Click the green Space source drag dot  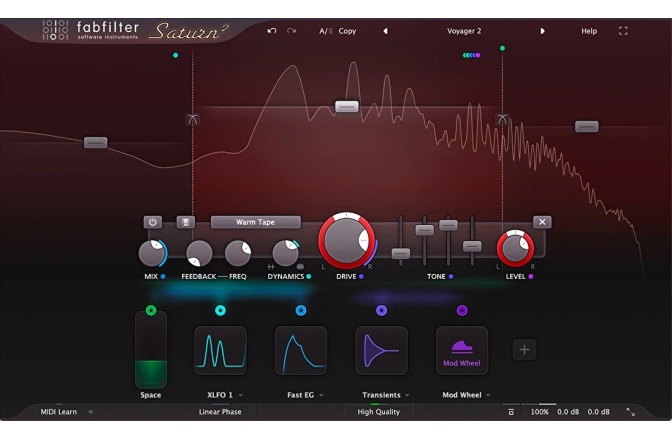[151, 310]
